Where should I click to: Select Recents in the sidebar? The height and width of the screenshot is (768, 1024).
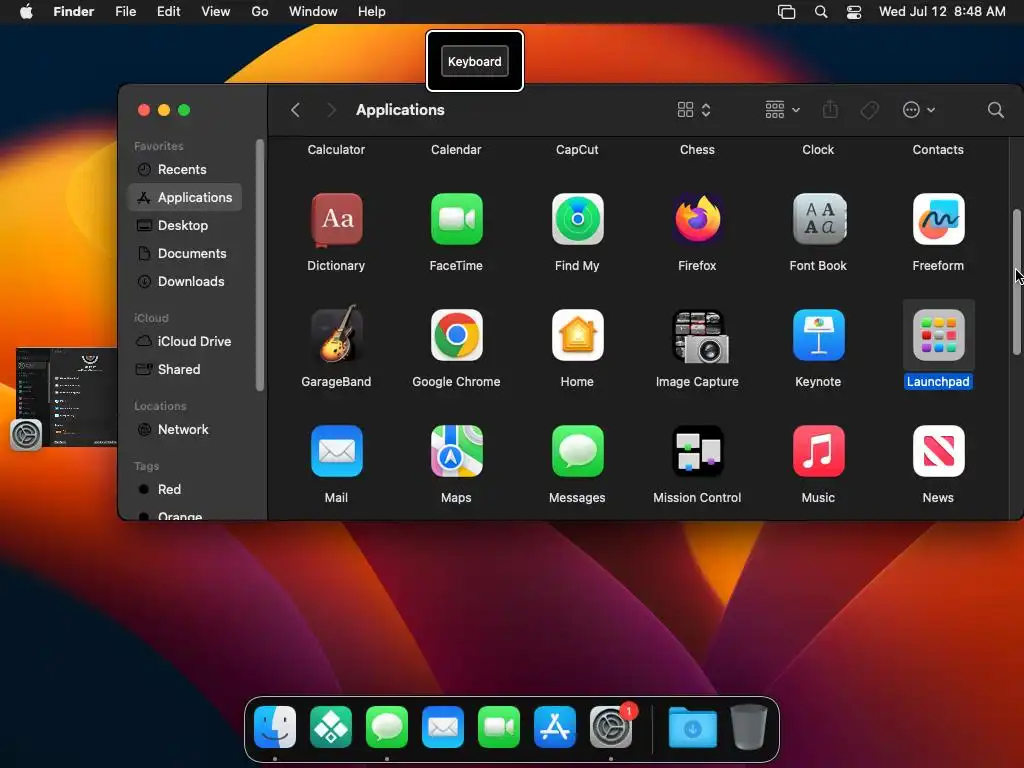point(185,169)
